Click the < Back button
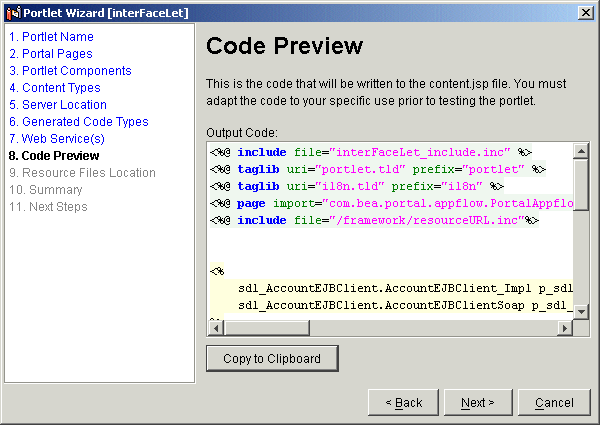The image size is (600, 425). point(403,402)
